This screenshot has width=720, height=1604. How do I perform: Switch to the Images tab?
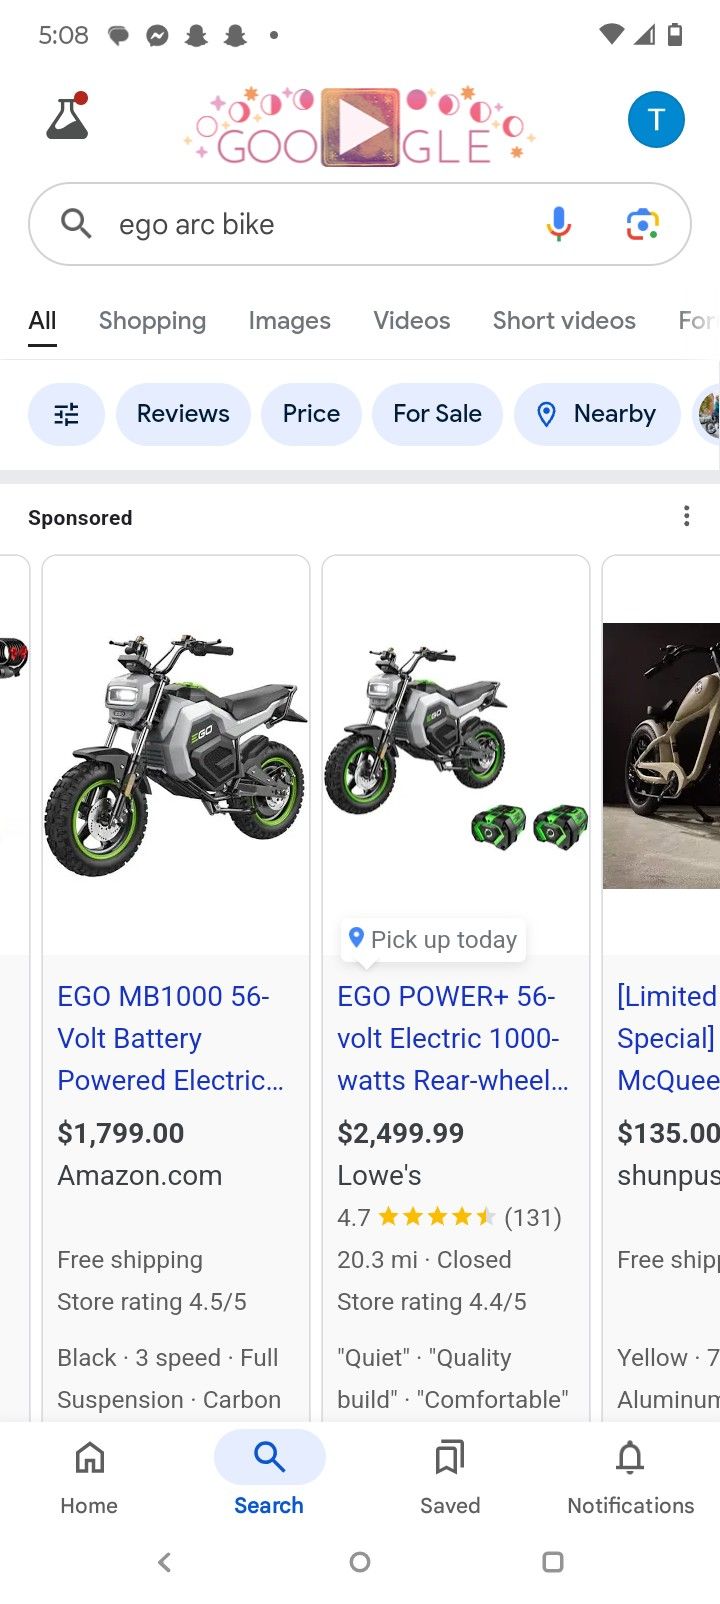(x=289, y=321)
